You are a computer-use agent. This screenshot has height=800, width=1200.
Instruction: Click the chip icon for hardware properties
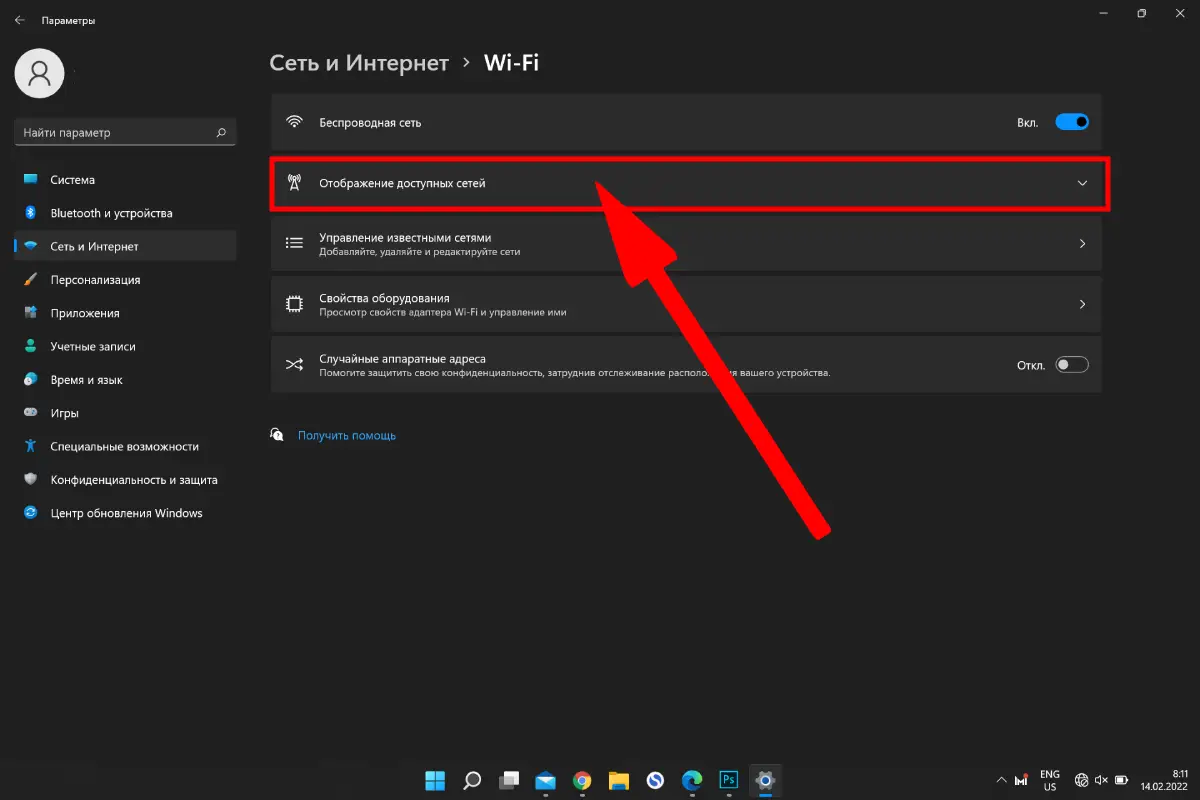294,304
